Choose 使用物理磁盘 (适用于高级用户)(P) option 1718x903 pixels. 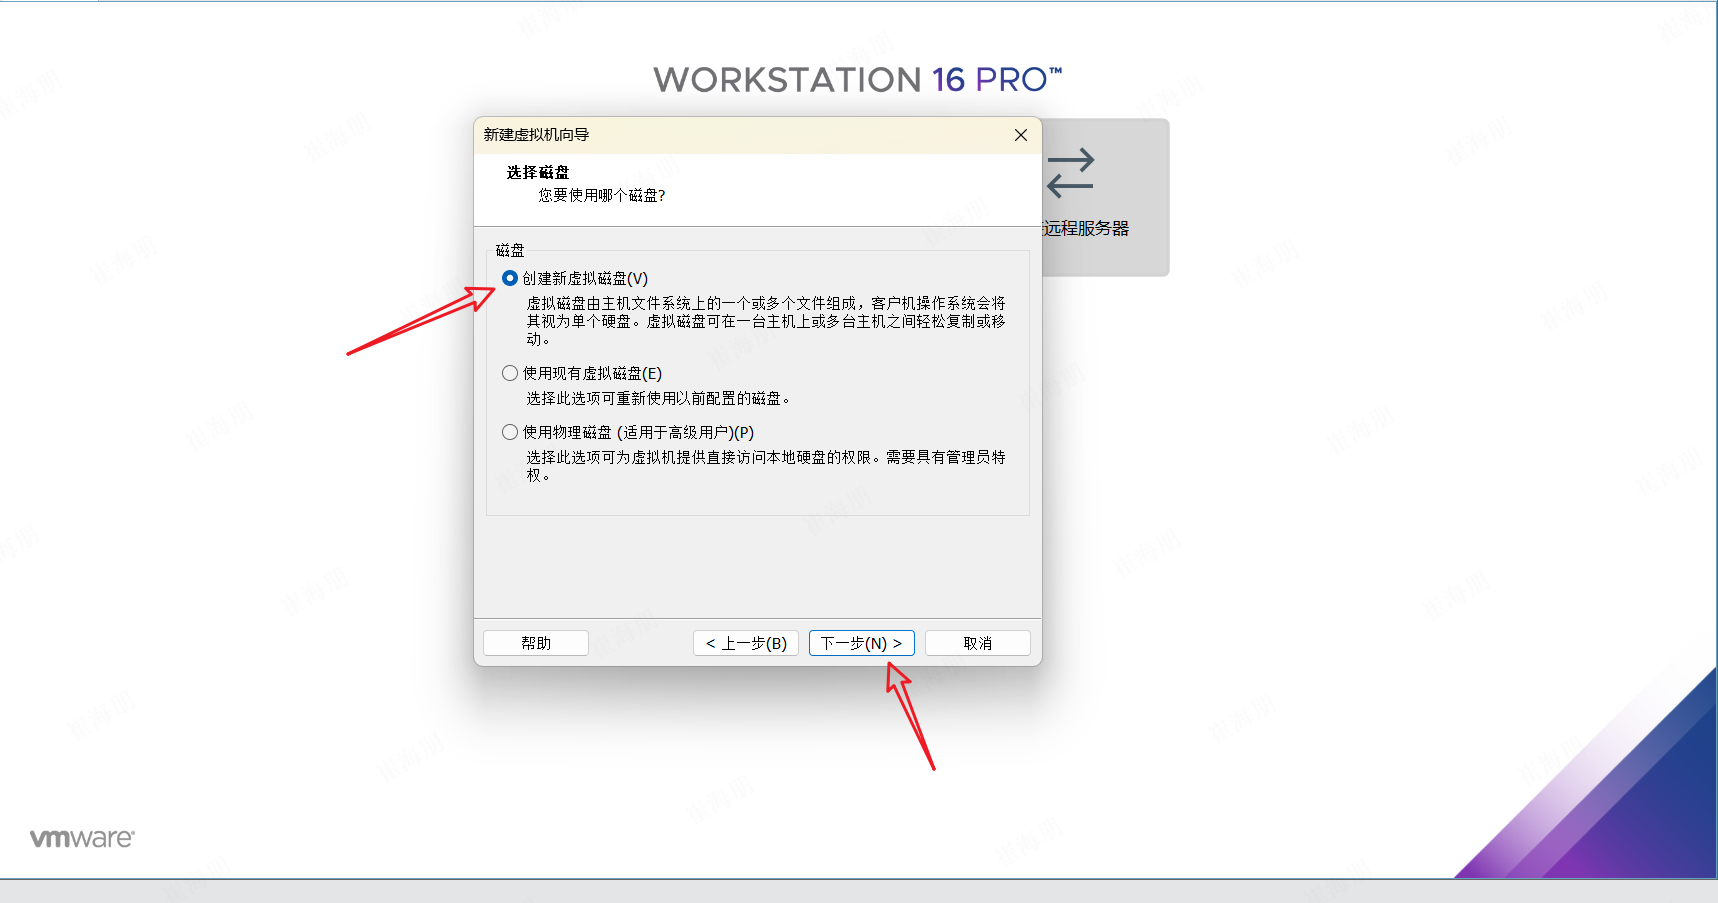510,432
